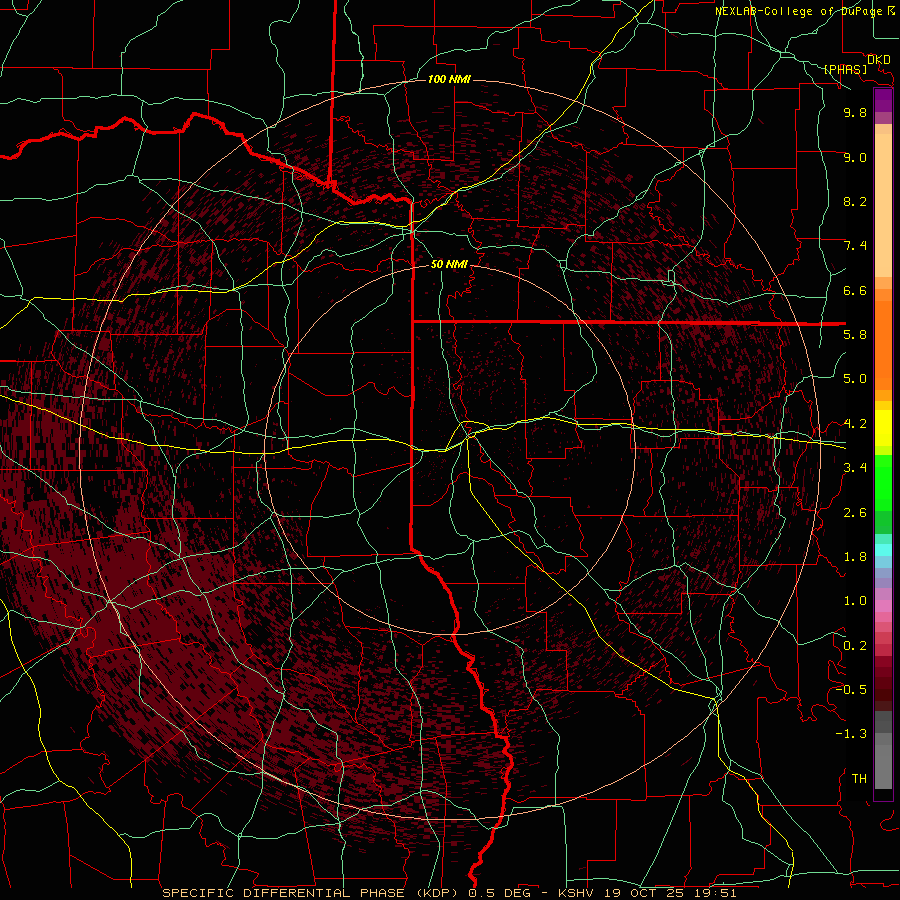Viewport: 900px width, 900px height.
Task: Pick the peach band of the color bar
Action: (883, 205)
